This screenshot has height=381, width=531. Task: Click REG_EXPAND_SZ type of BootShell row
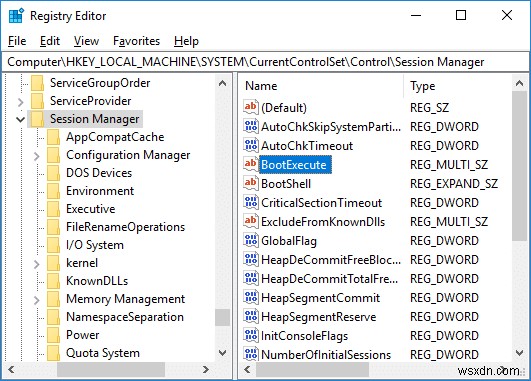click(x=454, y=184)
